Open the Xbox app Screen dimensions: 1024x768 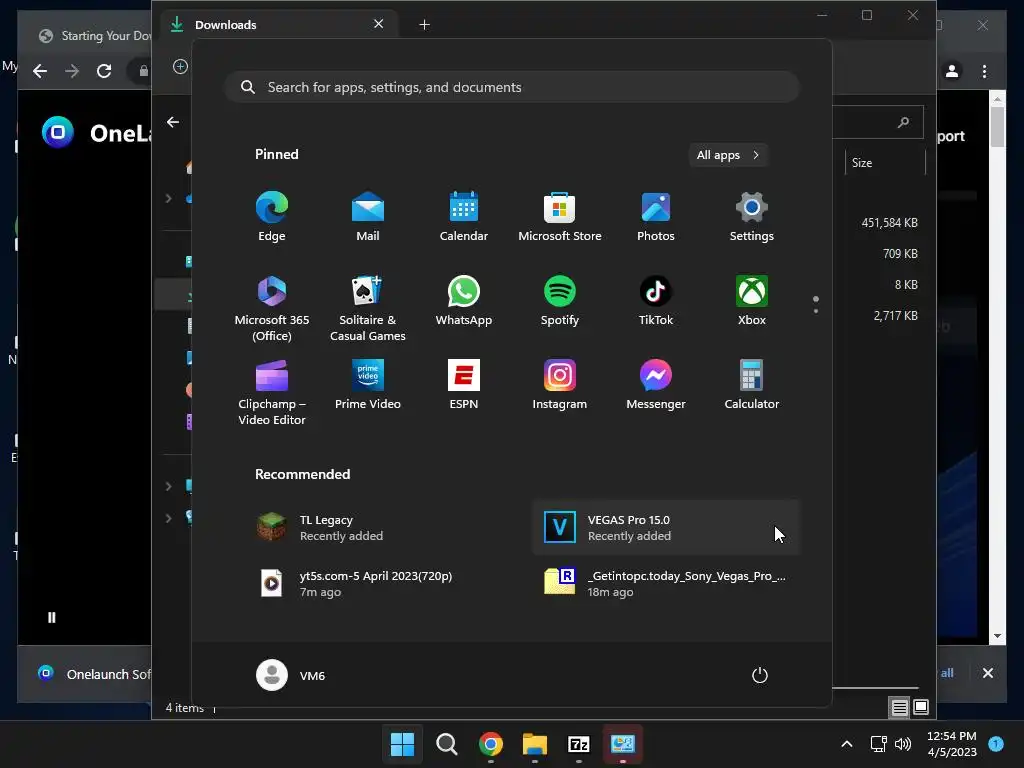pyautogui.click(x=752, y=300)
